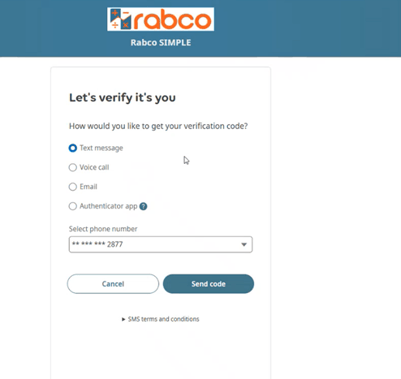Pick the Authenticator app radio button
401x379 pixels.
coord(73,206)
